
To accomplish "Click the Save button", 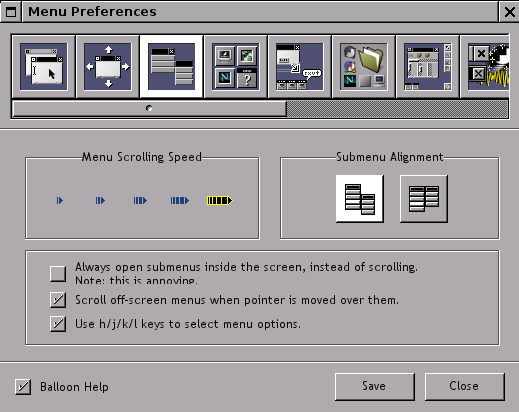I will tap(375, 387).
